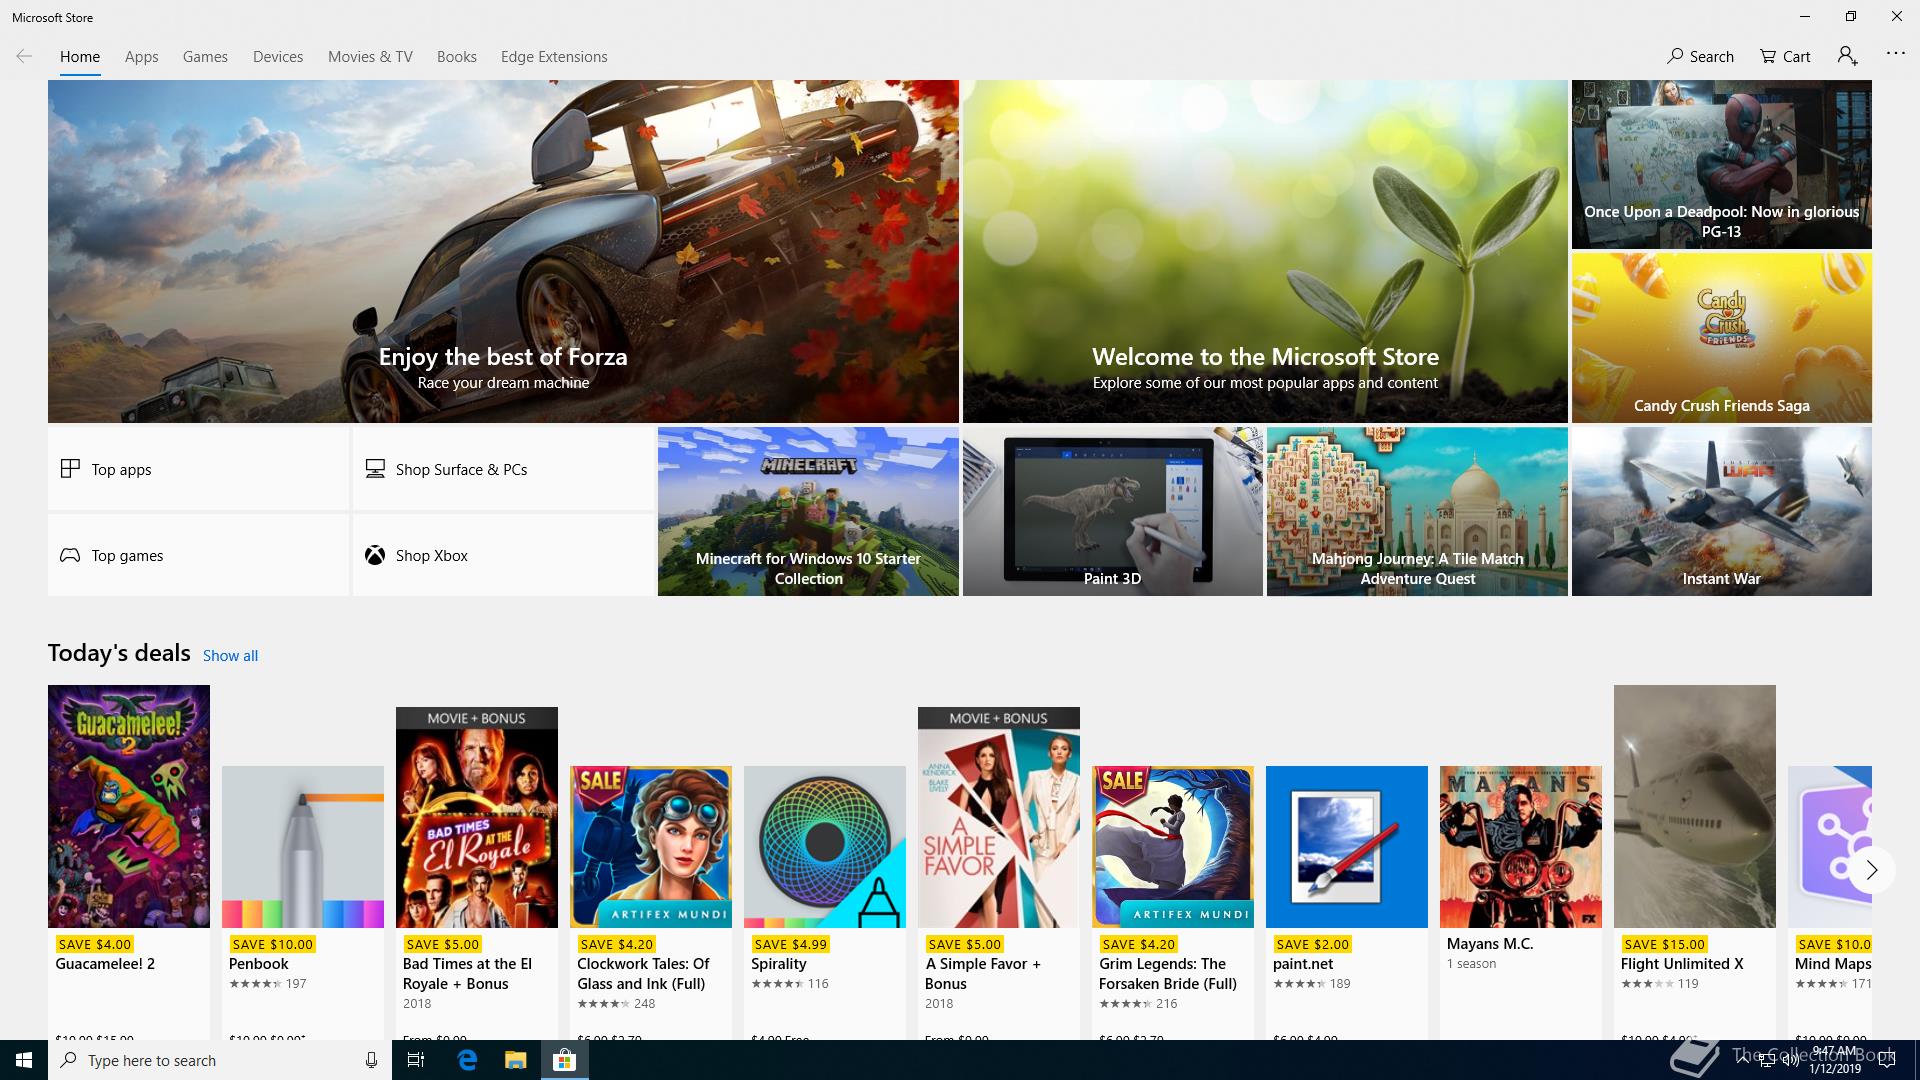Open Once Upon a Deadpool tile
This screenshot has height=1080, width=1920.
pos(1721,164)
